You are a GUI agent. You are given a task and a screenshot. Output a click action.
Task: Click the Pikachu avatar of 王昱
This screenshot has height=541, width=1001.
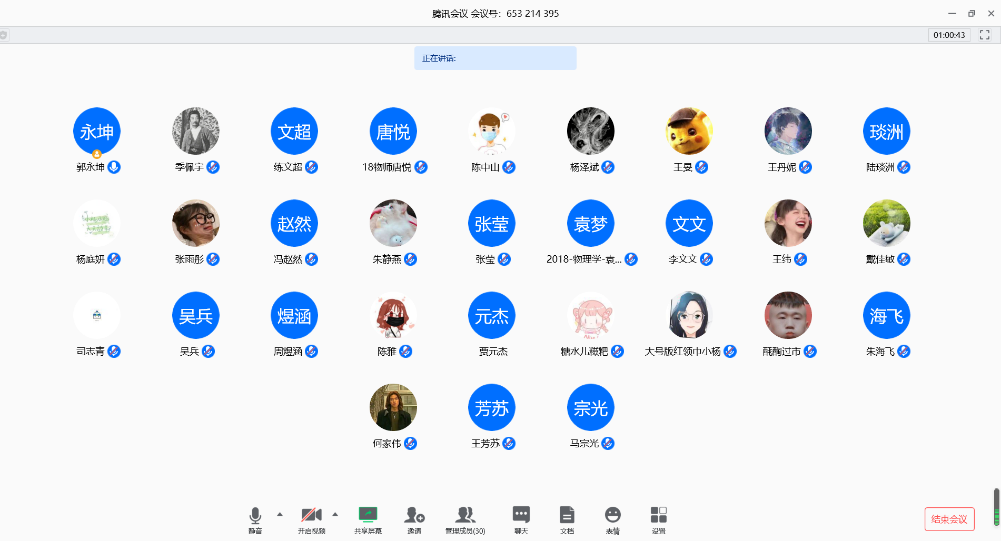coord(690,131)
